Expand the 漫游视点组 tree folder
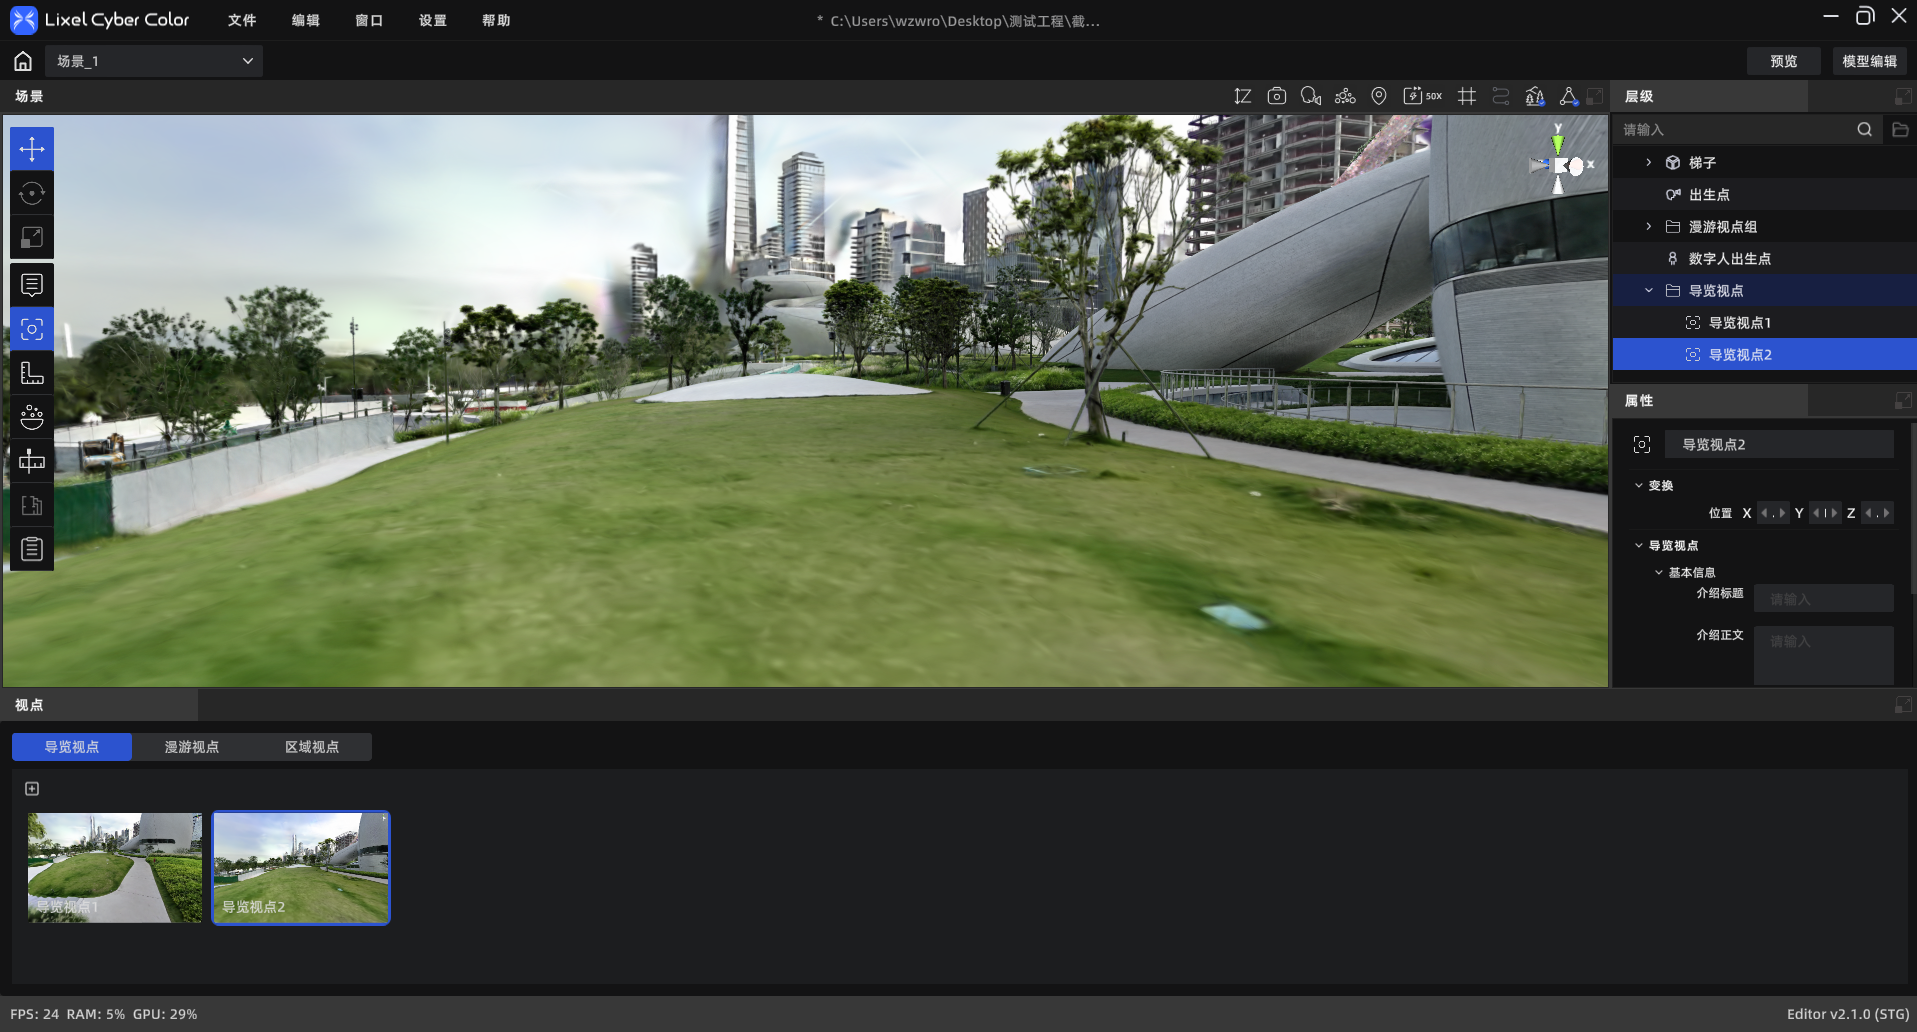Viewport: 1917px width, 1032px height. coord(1649,227)
